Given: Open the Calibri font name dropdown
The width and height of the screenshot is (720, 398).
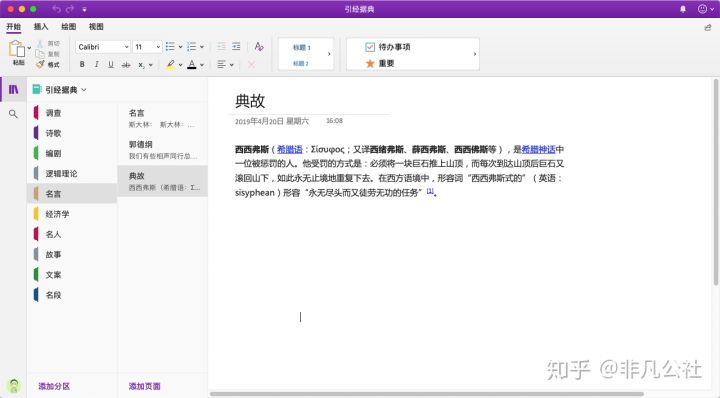Looking at the screenshot, I should coord(103,47).
